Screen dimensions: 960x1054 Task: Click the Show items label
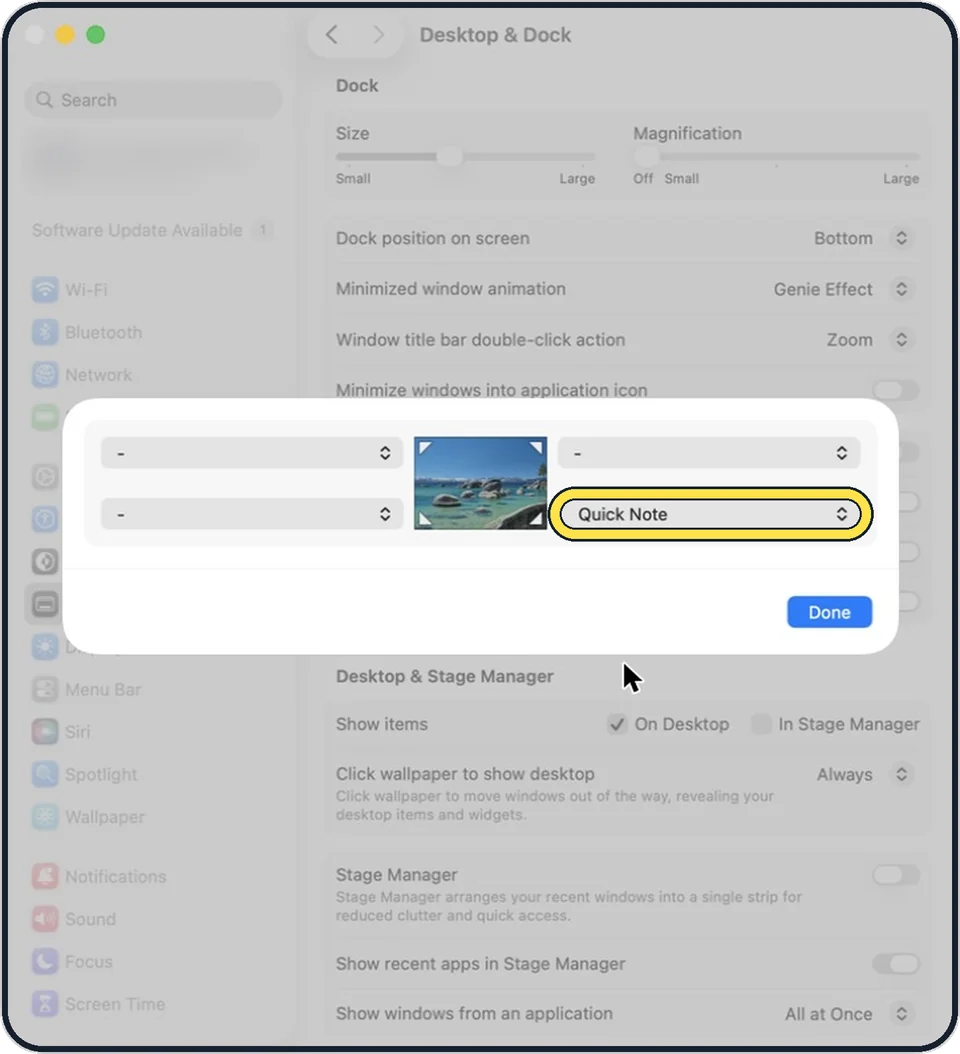coord(382,724)
